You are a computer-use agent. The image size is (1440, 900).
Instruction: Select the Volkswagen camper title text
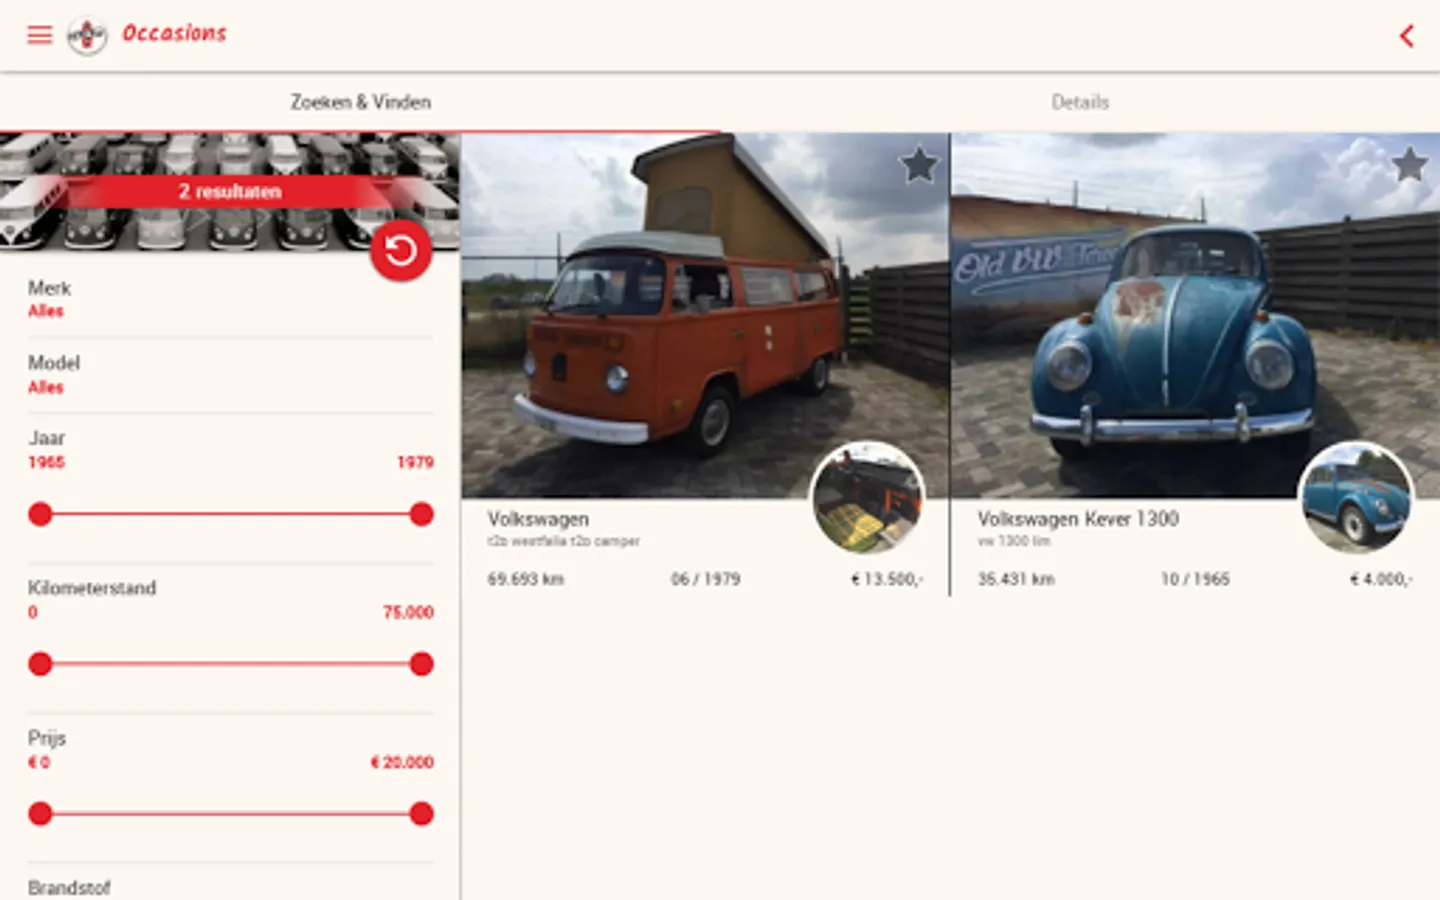coord(538,519)
